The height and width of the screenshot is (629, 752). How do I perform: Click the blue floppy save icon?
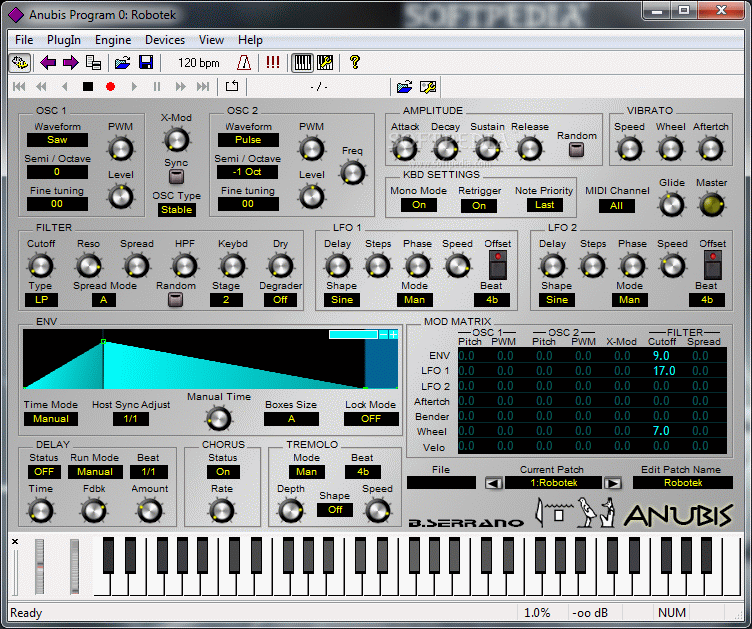(146, 63)
